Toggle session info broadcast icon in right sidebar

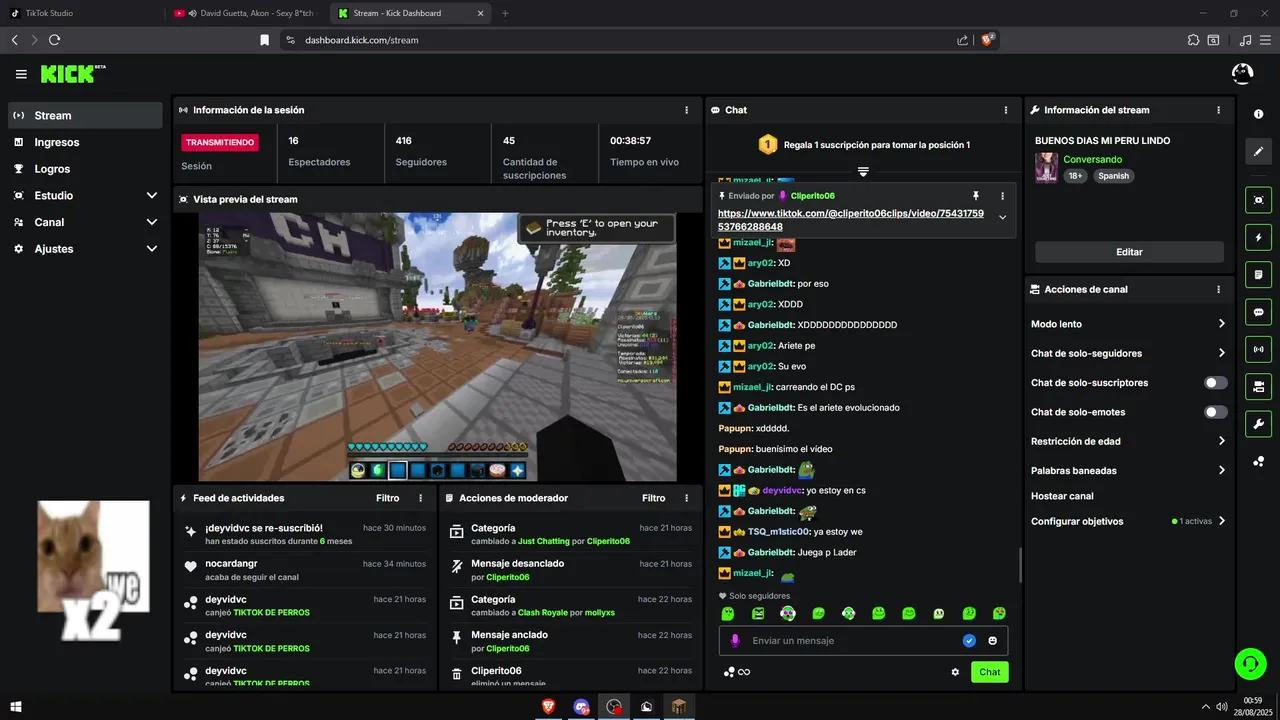[x=1258, y=349]
